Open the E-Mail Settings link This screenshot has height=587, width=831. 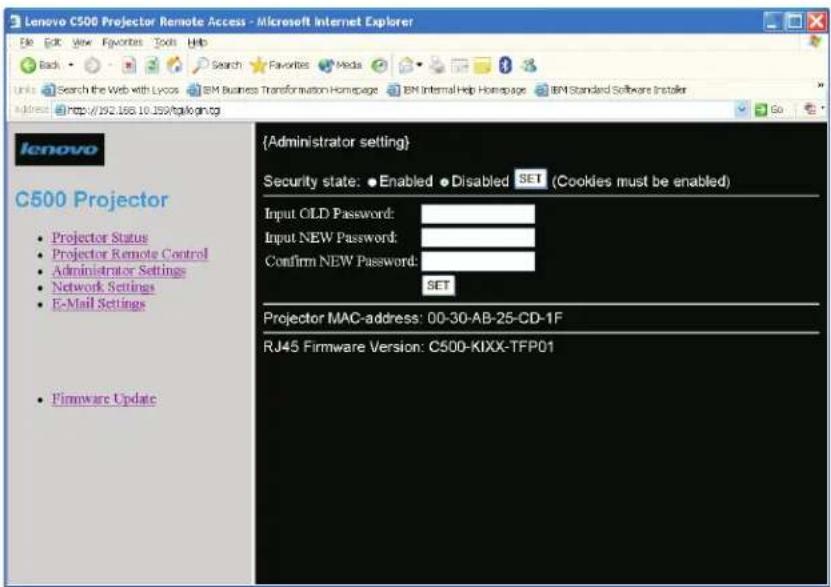pyautogui.click(x=99, y=304)
